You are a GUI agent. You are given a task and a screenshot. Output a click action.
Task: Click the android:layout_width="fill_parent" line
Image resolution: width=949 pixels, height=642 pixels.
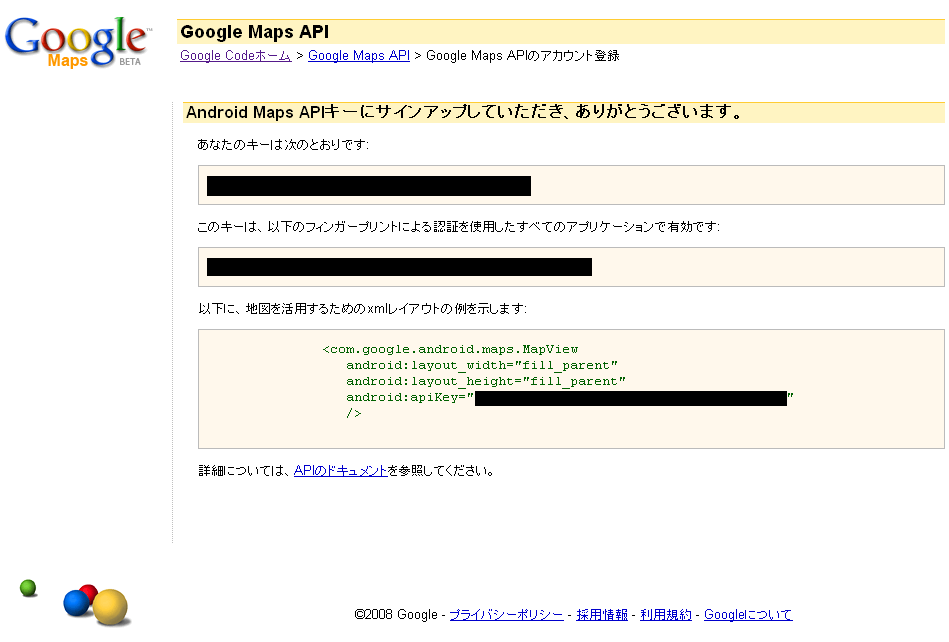(x=482, y=365)
